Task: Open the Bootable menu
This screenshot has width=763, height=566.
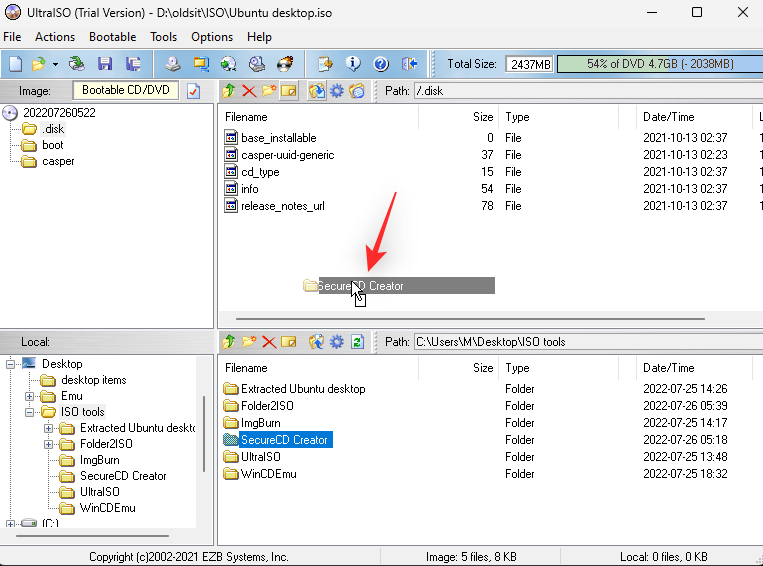Action: pos(112,37)
